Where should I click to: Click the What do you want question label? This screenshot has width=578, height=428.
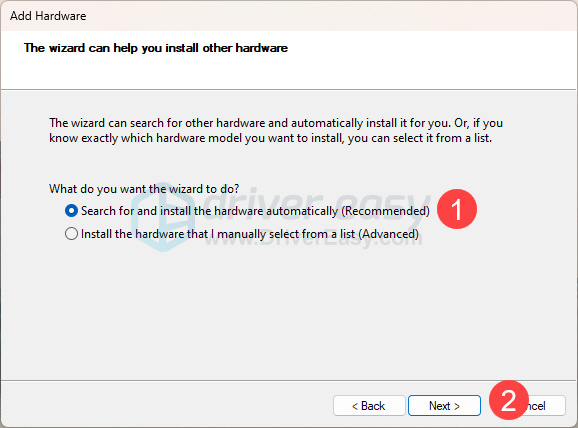[144, 189]
